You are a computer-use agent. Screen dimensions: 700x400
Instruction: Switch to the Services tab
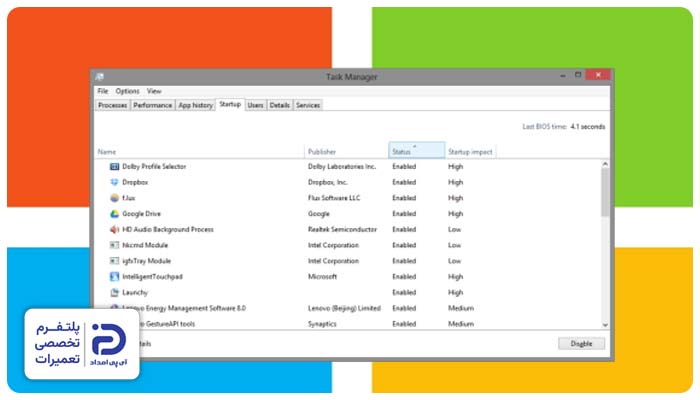click(308, 105)
